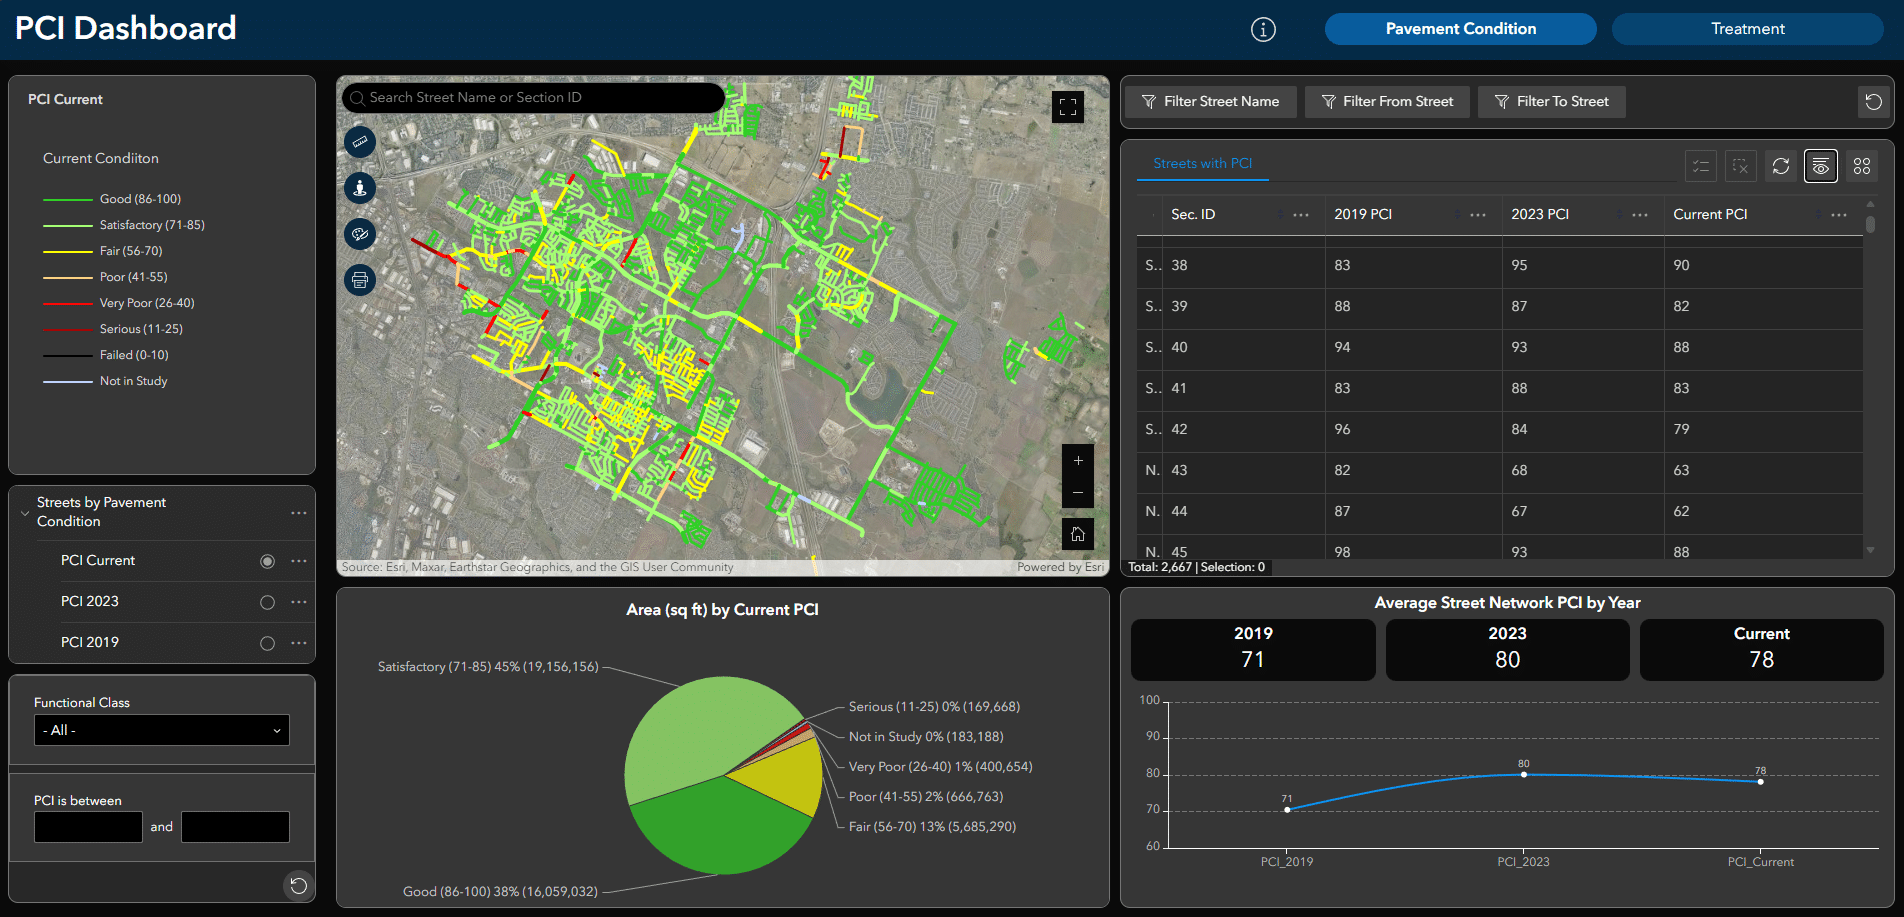Refresh the Streets with PCI table
This screenshot has height=917, width=1904.
tap(1781, 166)
